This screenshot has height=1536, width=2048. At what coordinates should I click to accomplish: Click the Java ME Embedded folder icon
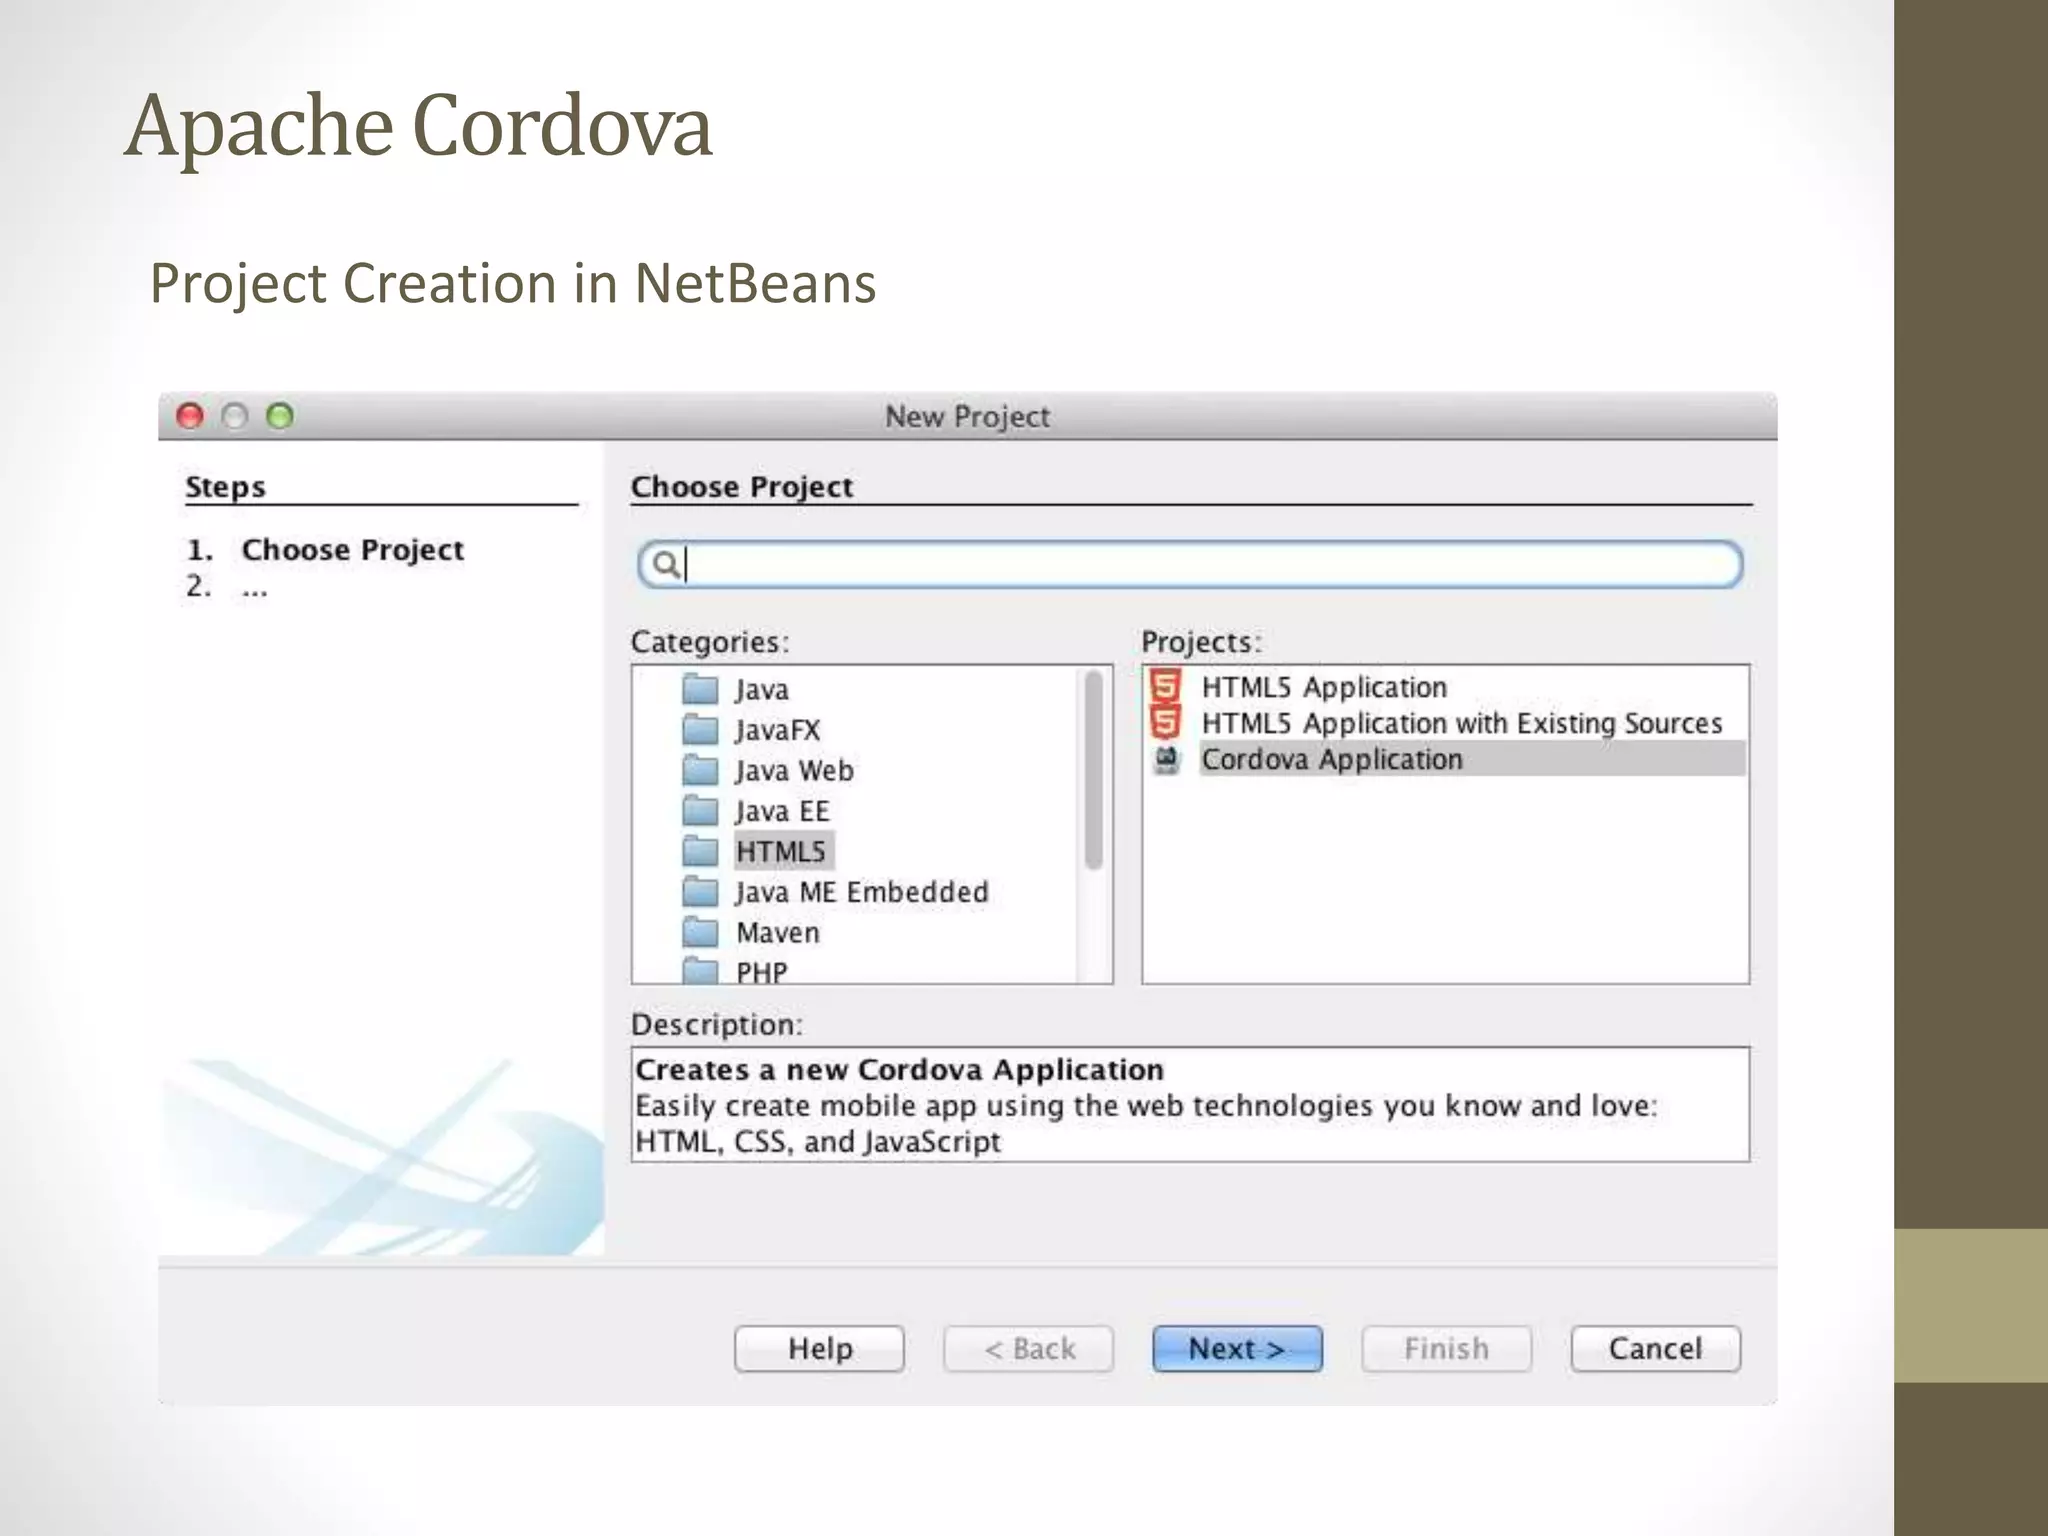[700, 892]
